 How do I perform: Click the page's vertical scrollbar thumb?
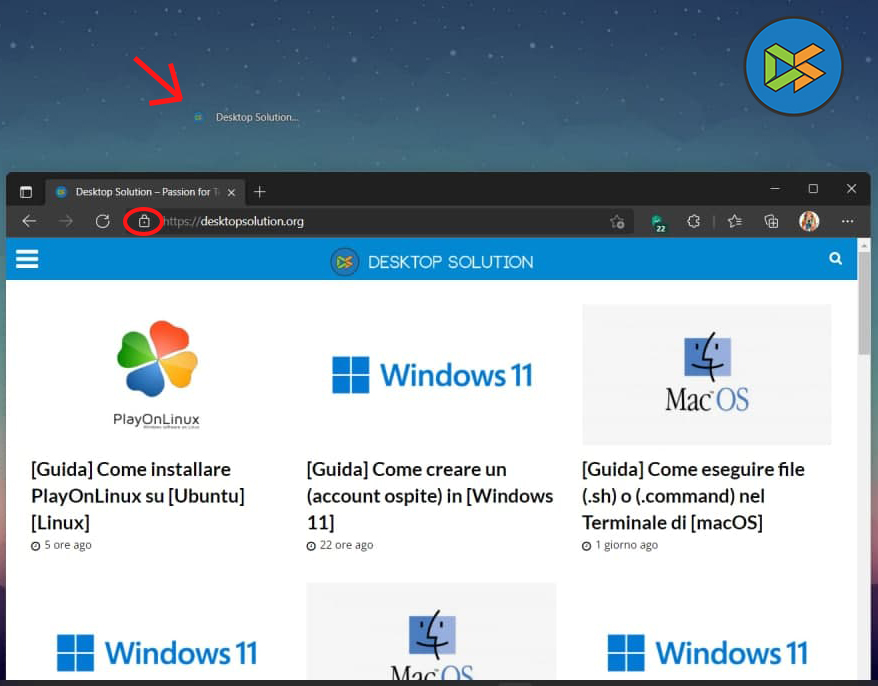coord(864,303)
